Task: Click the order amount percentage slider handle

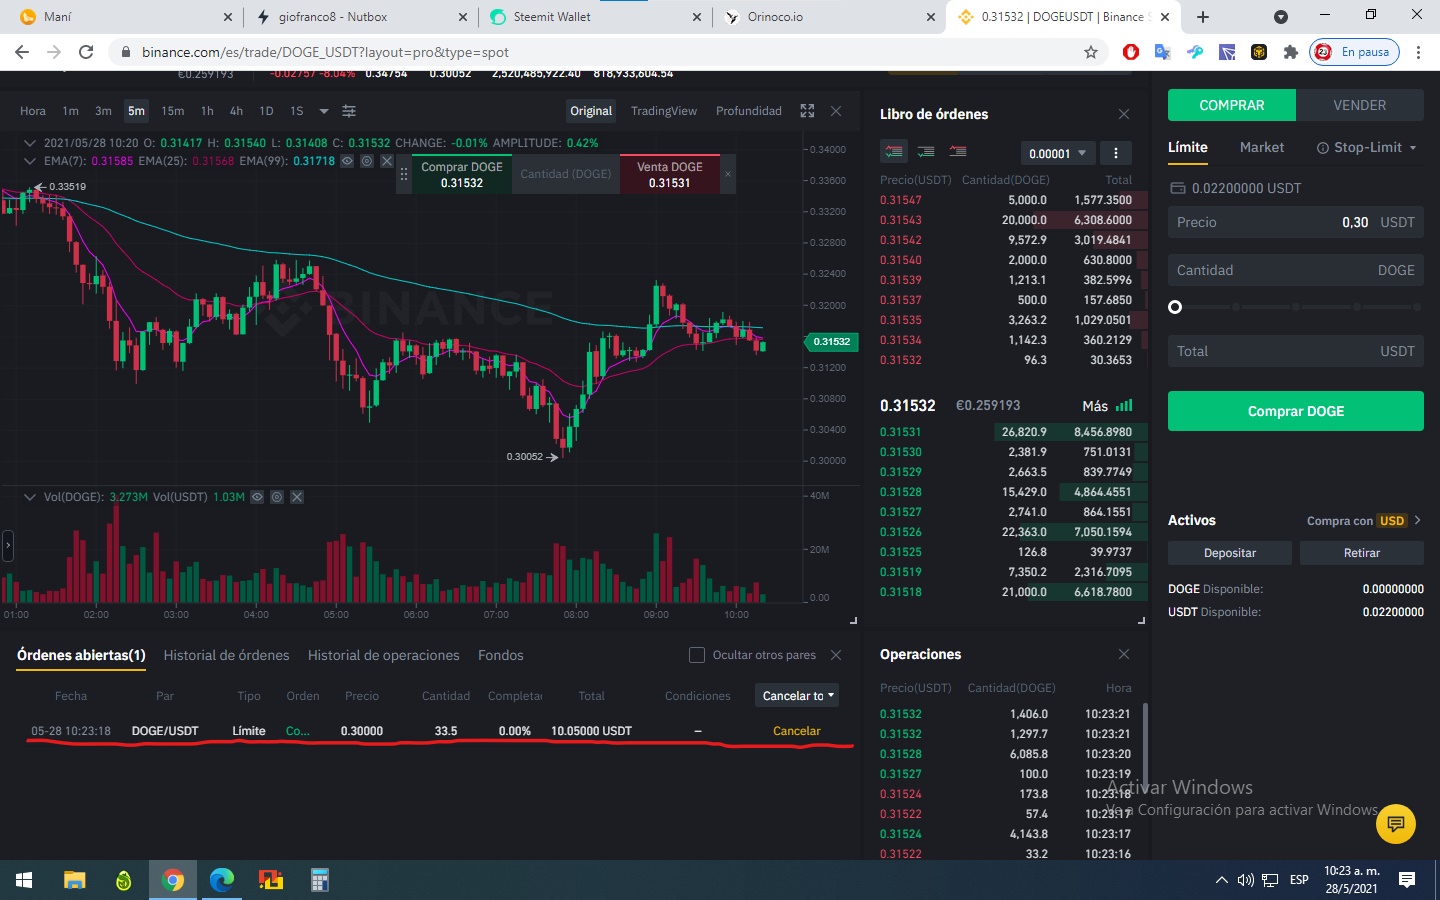Action: [x=1175, y=307]
